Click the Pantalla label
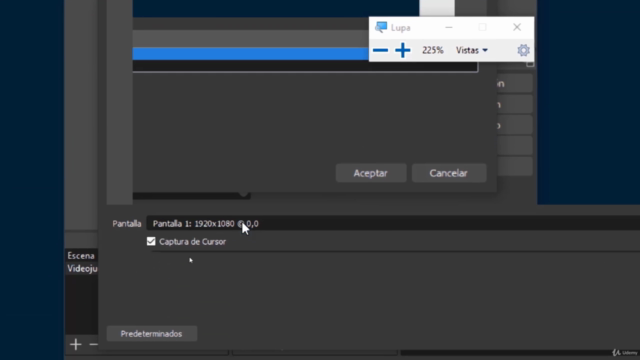 pos(127,224)
